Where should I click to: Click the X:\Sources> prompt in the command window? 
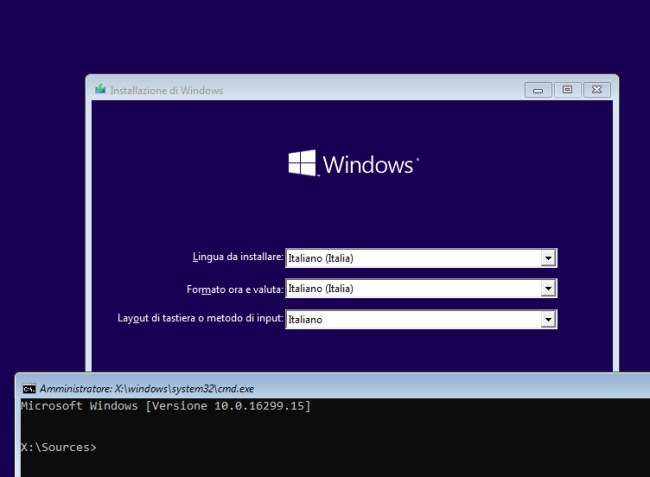click(x=58, y=448)
